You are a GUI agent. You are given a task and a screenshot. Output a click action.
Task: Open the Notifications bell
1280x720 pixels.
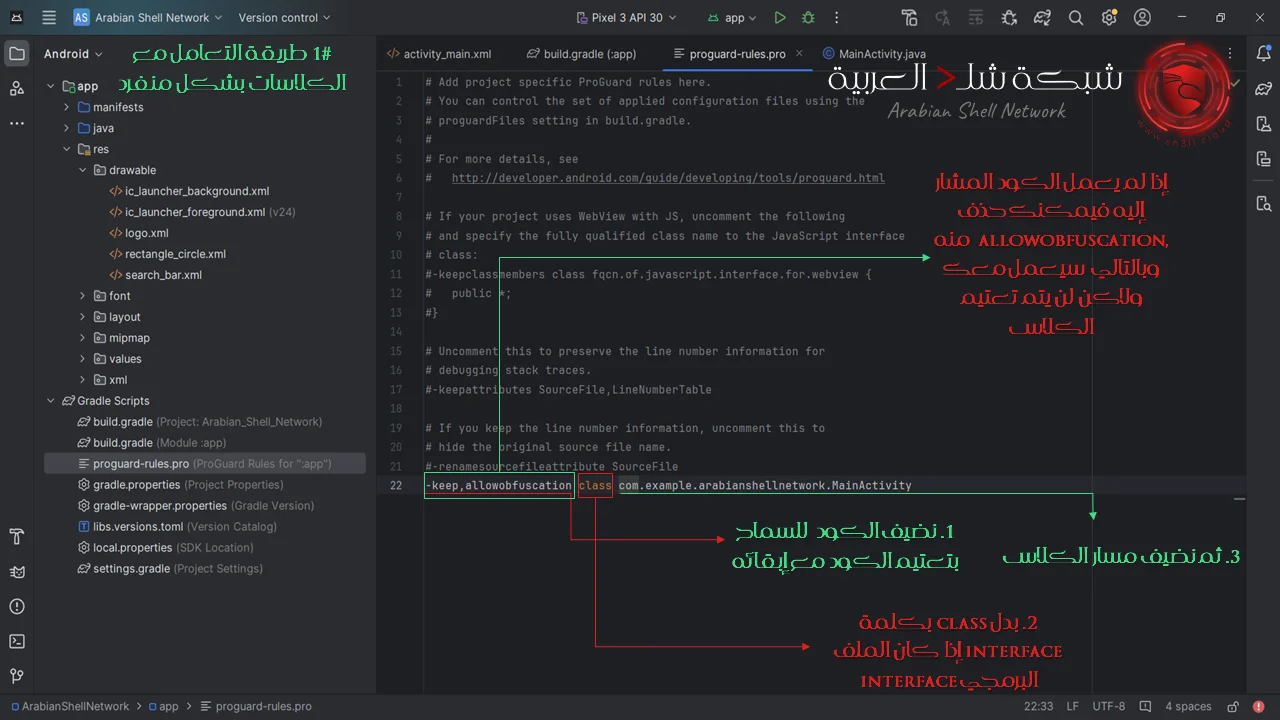click(x=1263, y=54)
